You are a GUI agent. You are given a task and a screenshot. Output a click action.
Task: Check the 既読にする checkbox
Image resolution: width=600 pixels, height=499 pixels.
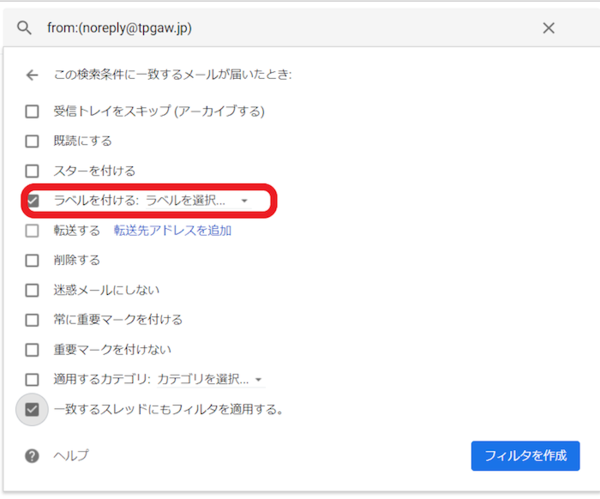coord(32,141)
